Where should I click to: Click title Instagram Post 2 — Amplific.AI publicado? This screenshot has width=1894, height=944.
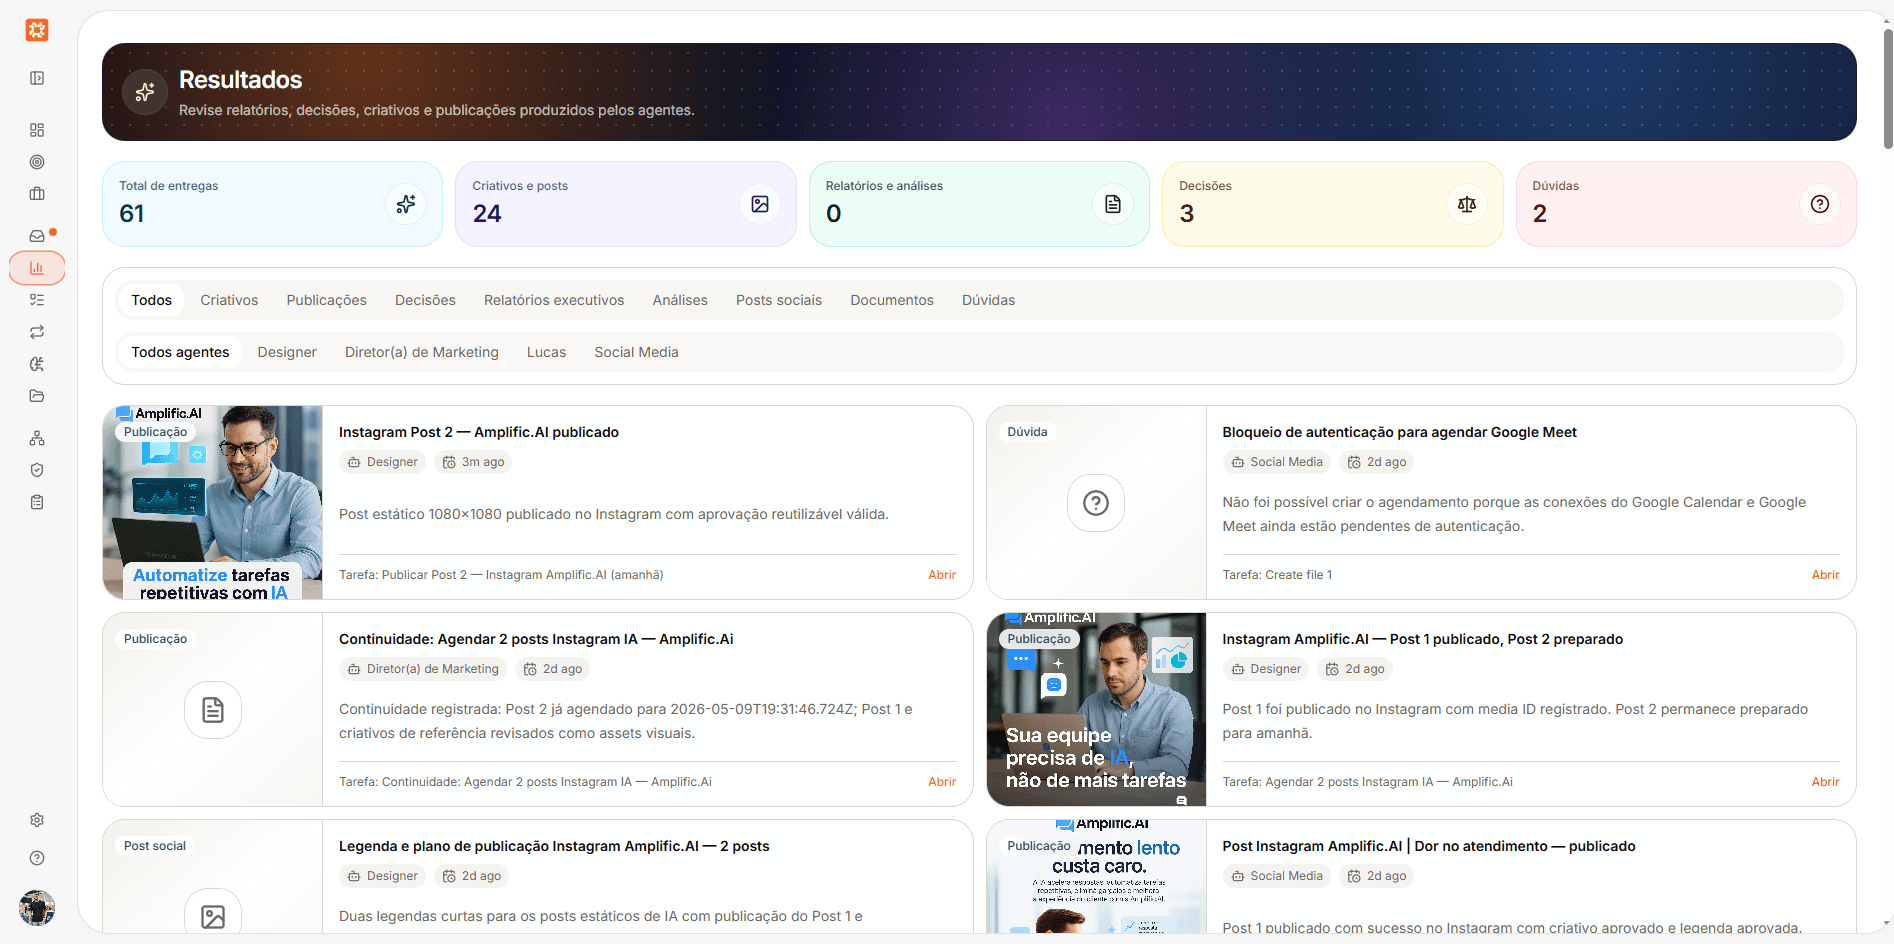click(x=479, y=432)
